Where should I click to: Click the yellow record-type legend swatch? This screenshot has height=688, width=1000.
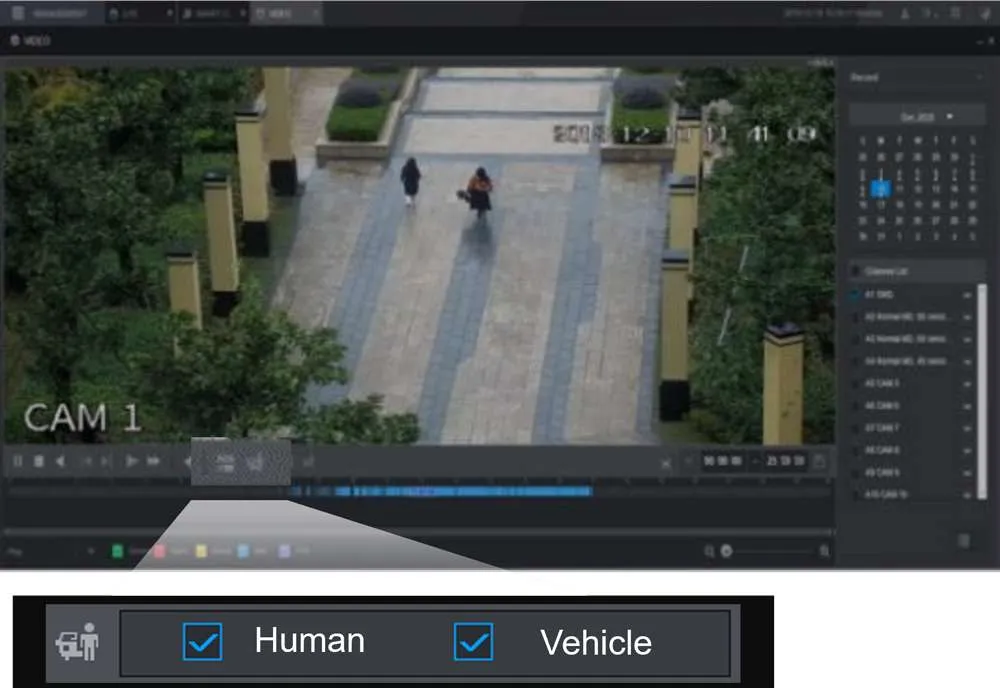click(x=201, y=551)
